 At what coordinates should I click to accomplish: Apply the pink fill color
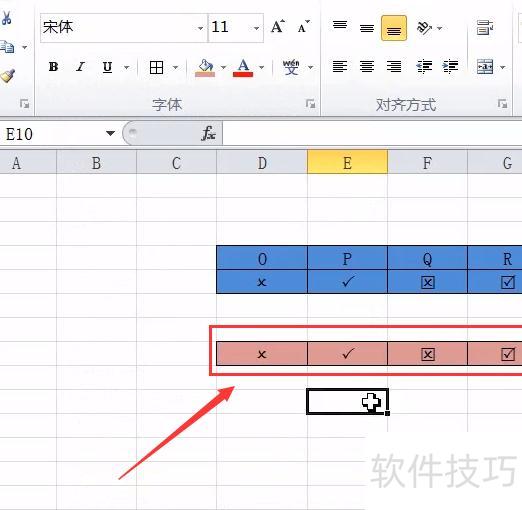[205, 68]
